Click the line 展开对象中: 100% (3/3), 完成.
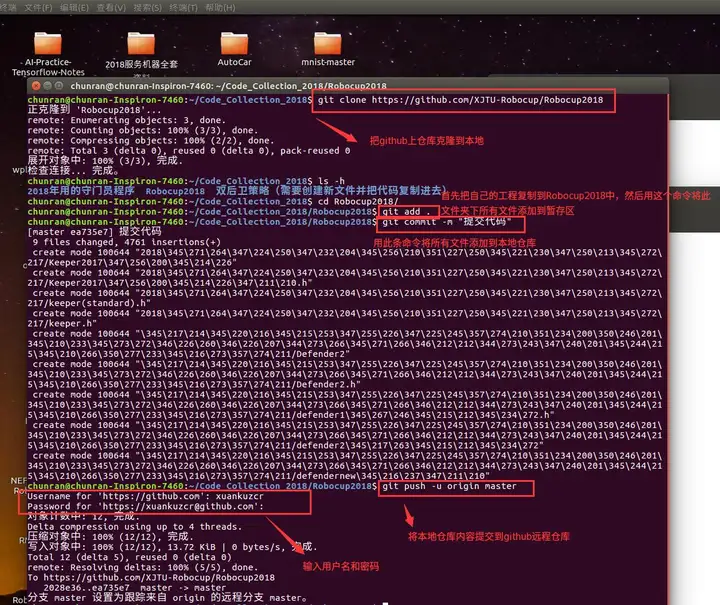Viewport: 720px width, 605px height. click(105, 161)
